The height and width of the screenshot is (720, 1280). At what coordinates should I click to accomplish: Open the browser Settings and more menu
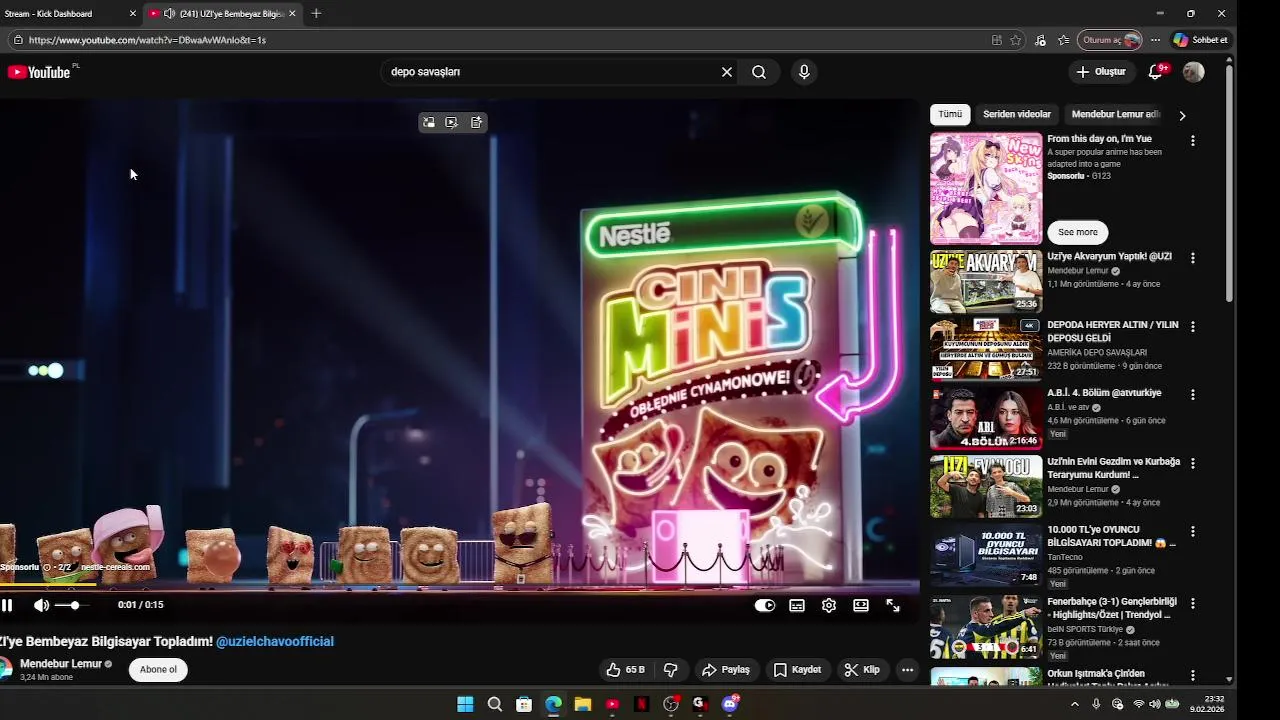tap(1155, 40)
